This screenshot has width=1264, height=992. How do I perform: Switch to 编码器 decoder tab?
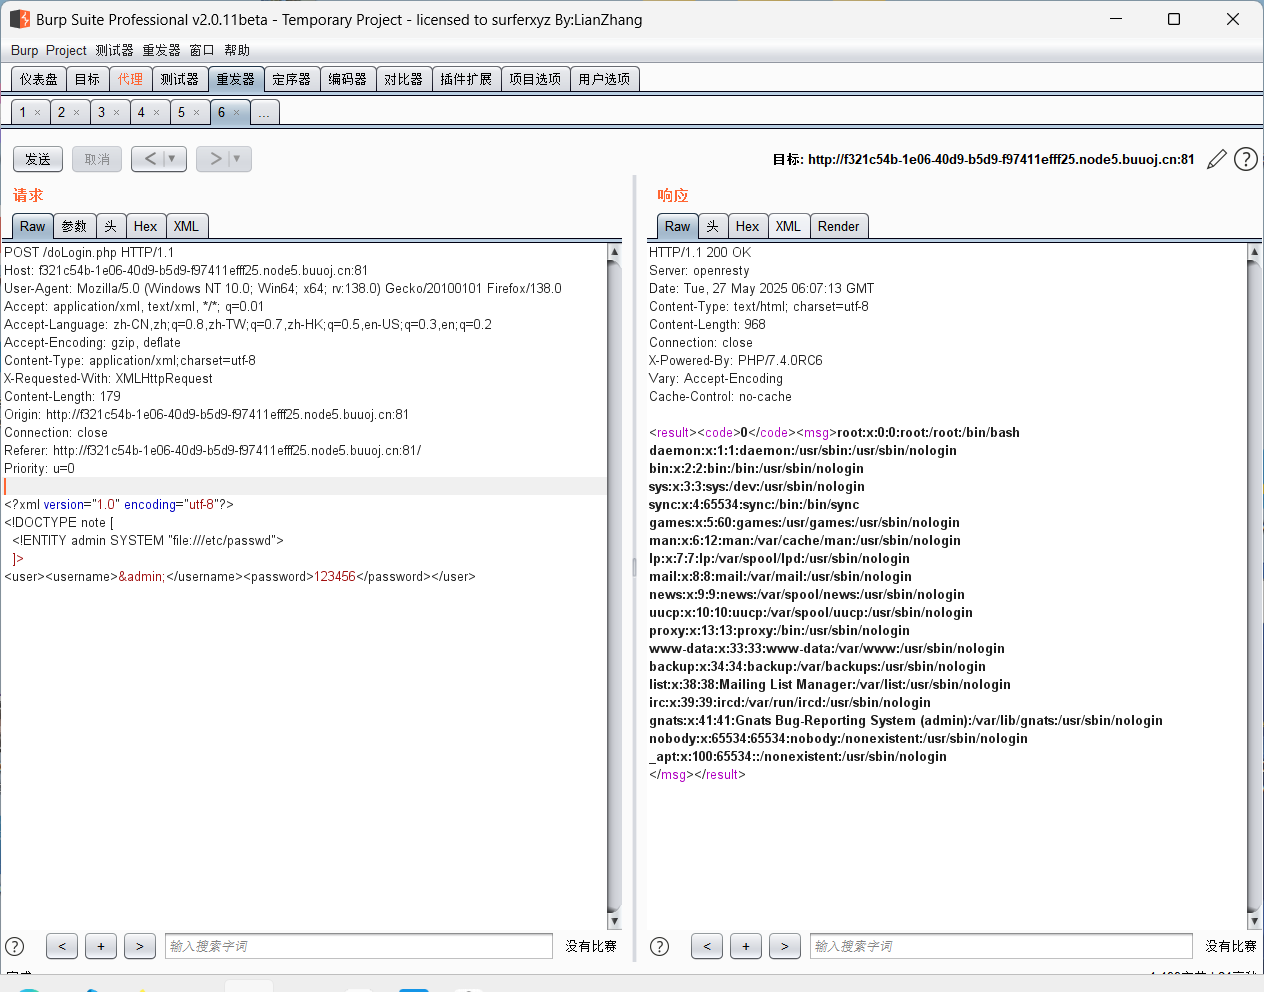click(348, 79)
